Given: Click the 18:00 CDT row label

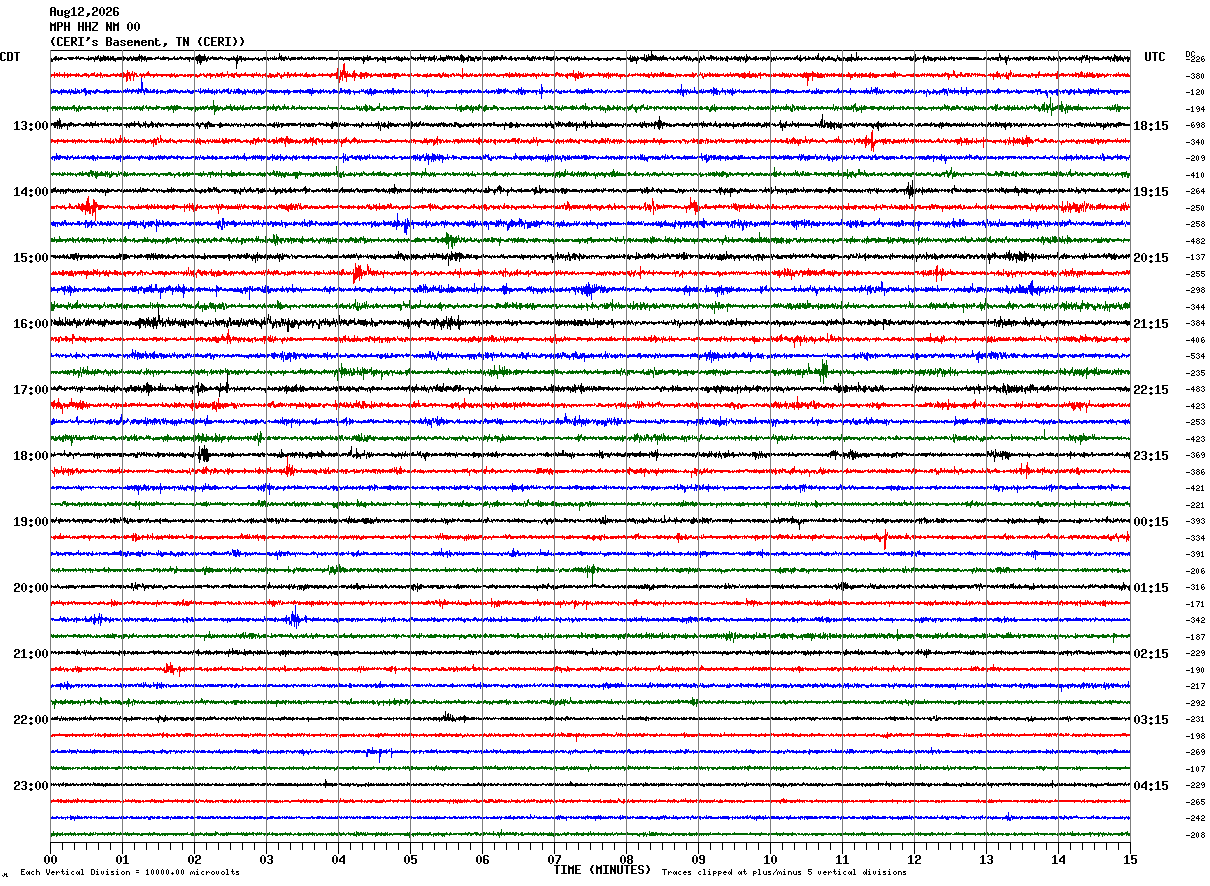Looking at the screenshot, I should [x=30, y=456].
